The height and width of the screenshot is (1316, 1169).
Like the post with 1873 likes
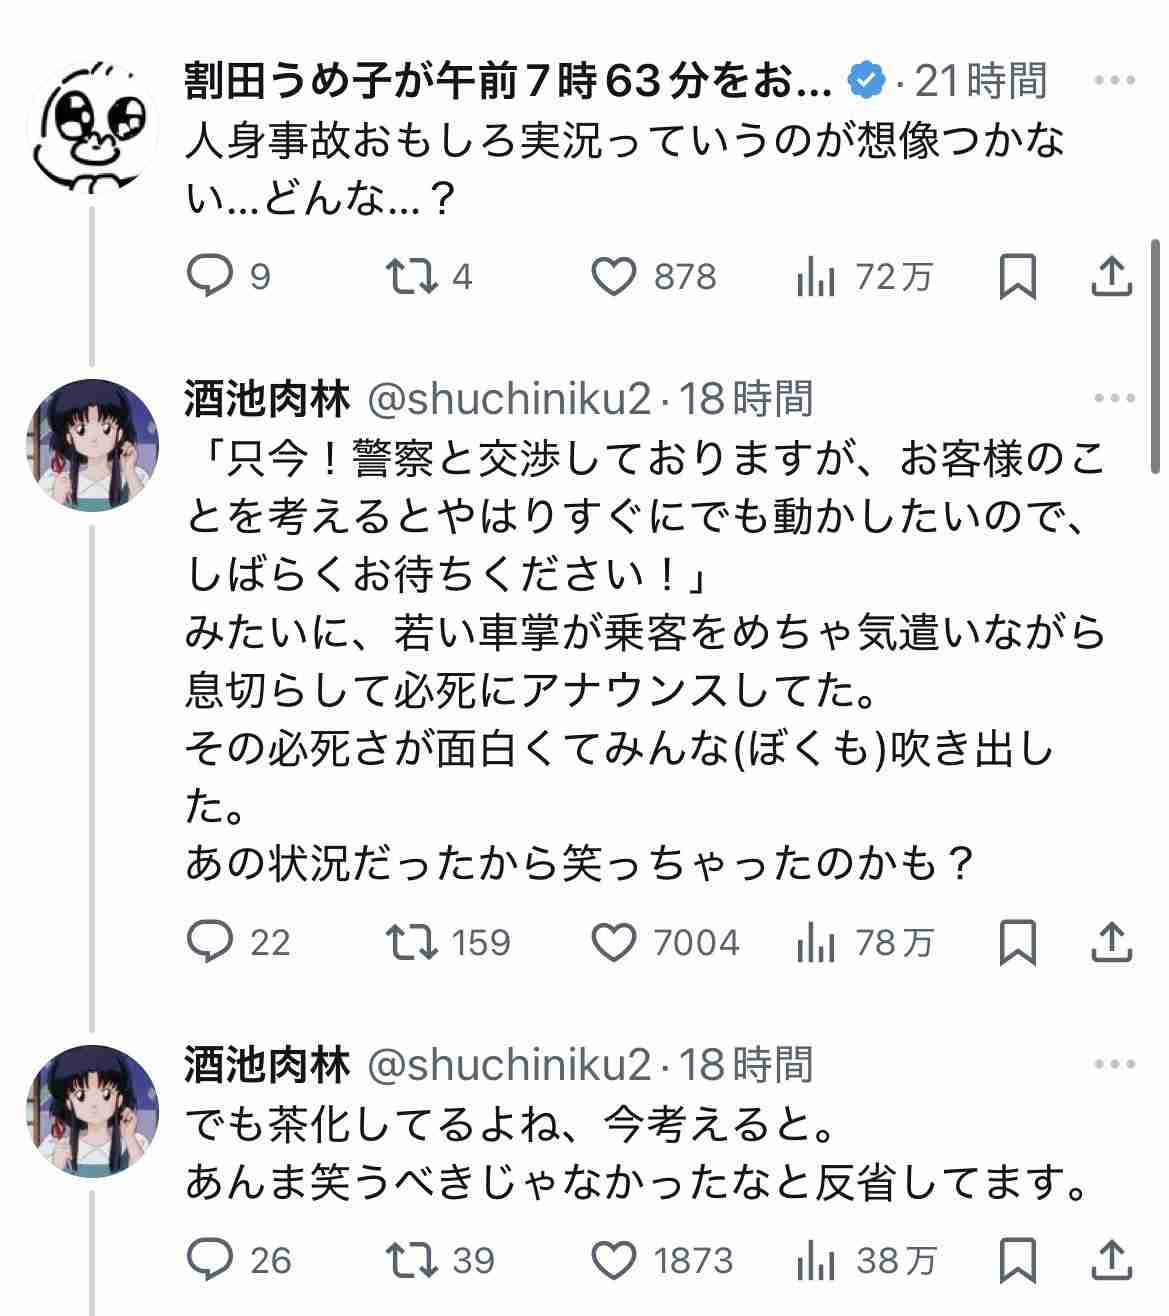click(614, 1260)
